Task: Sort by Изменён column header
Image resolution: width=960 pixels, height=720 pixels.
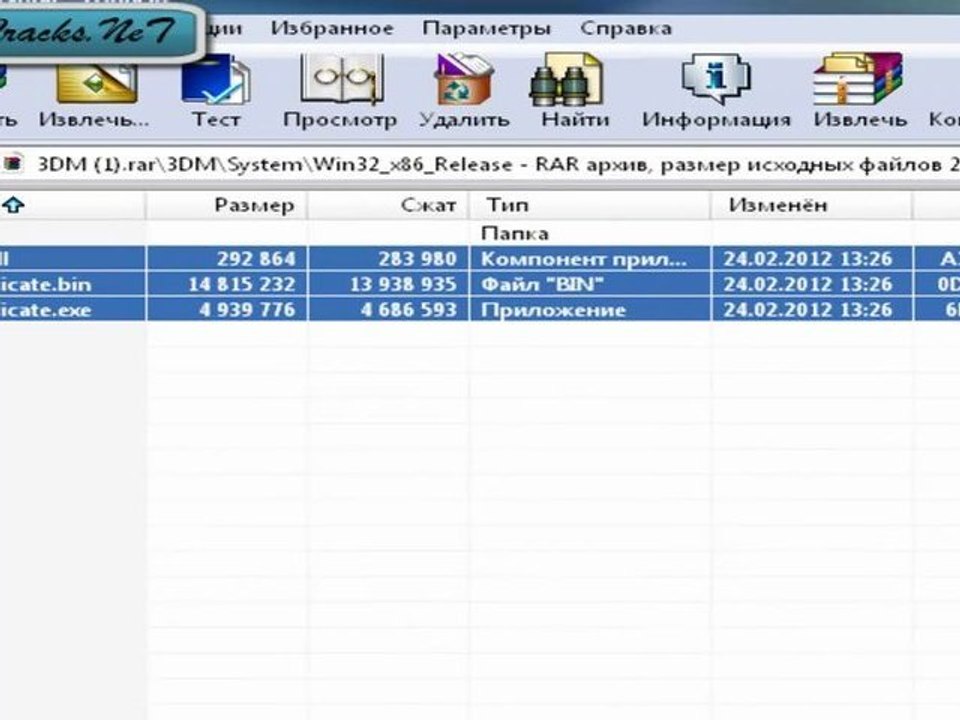Action: [811, 205]
